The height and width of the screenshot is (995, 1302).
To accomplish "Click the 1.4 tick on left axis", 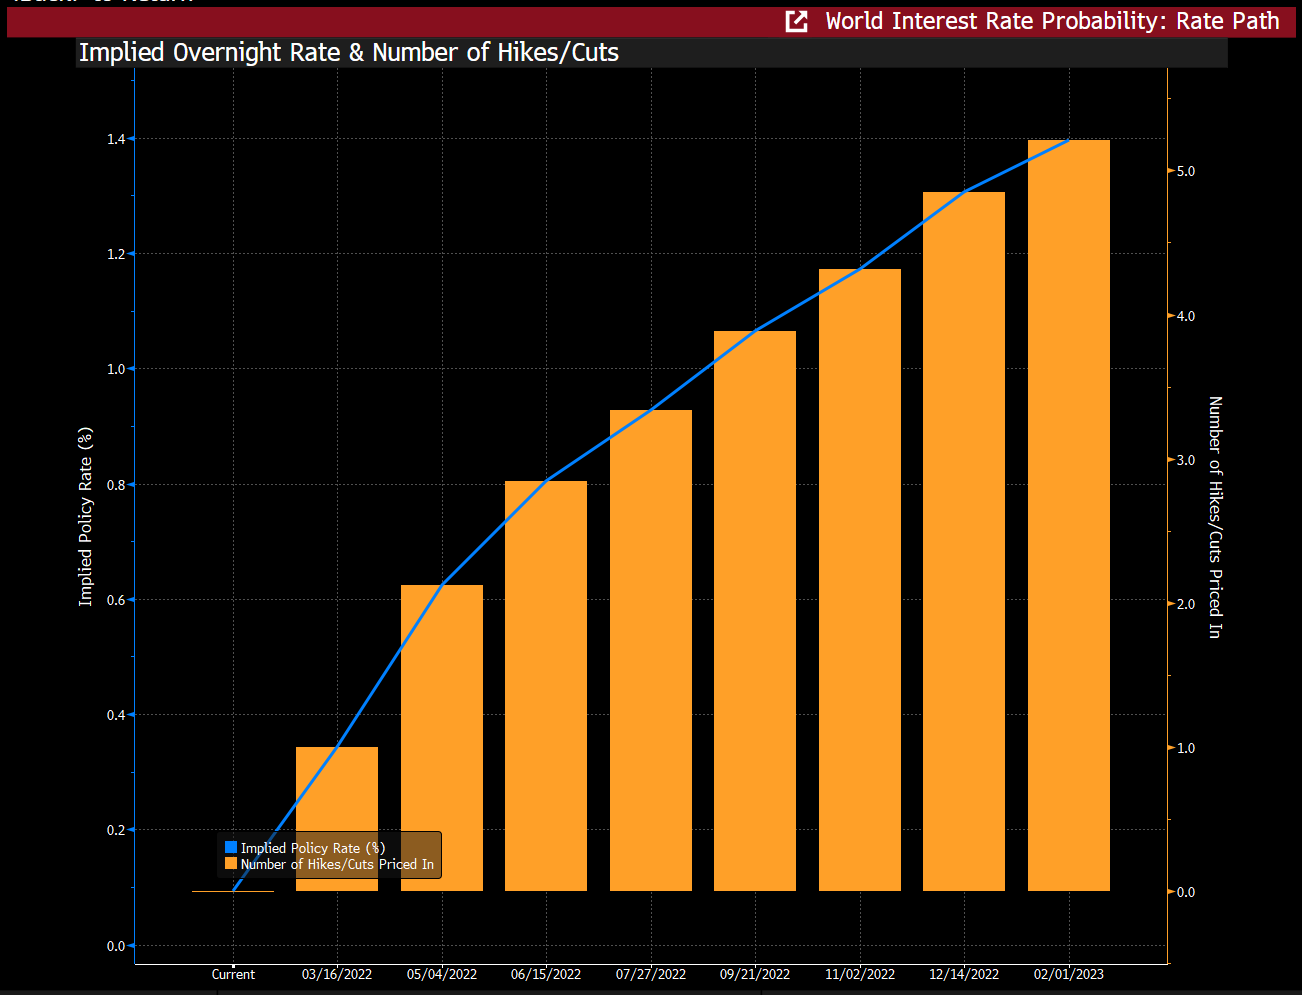I will coord(116,139).
